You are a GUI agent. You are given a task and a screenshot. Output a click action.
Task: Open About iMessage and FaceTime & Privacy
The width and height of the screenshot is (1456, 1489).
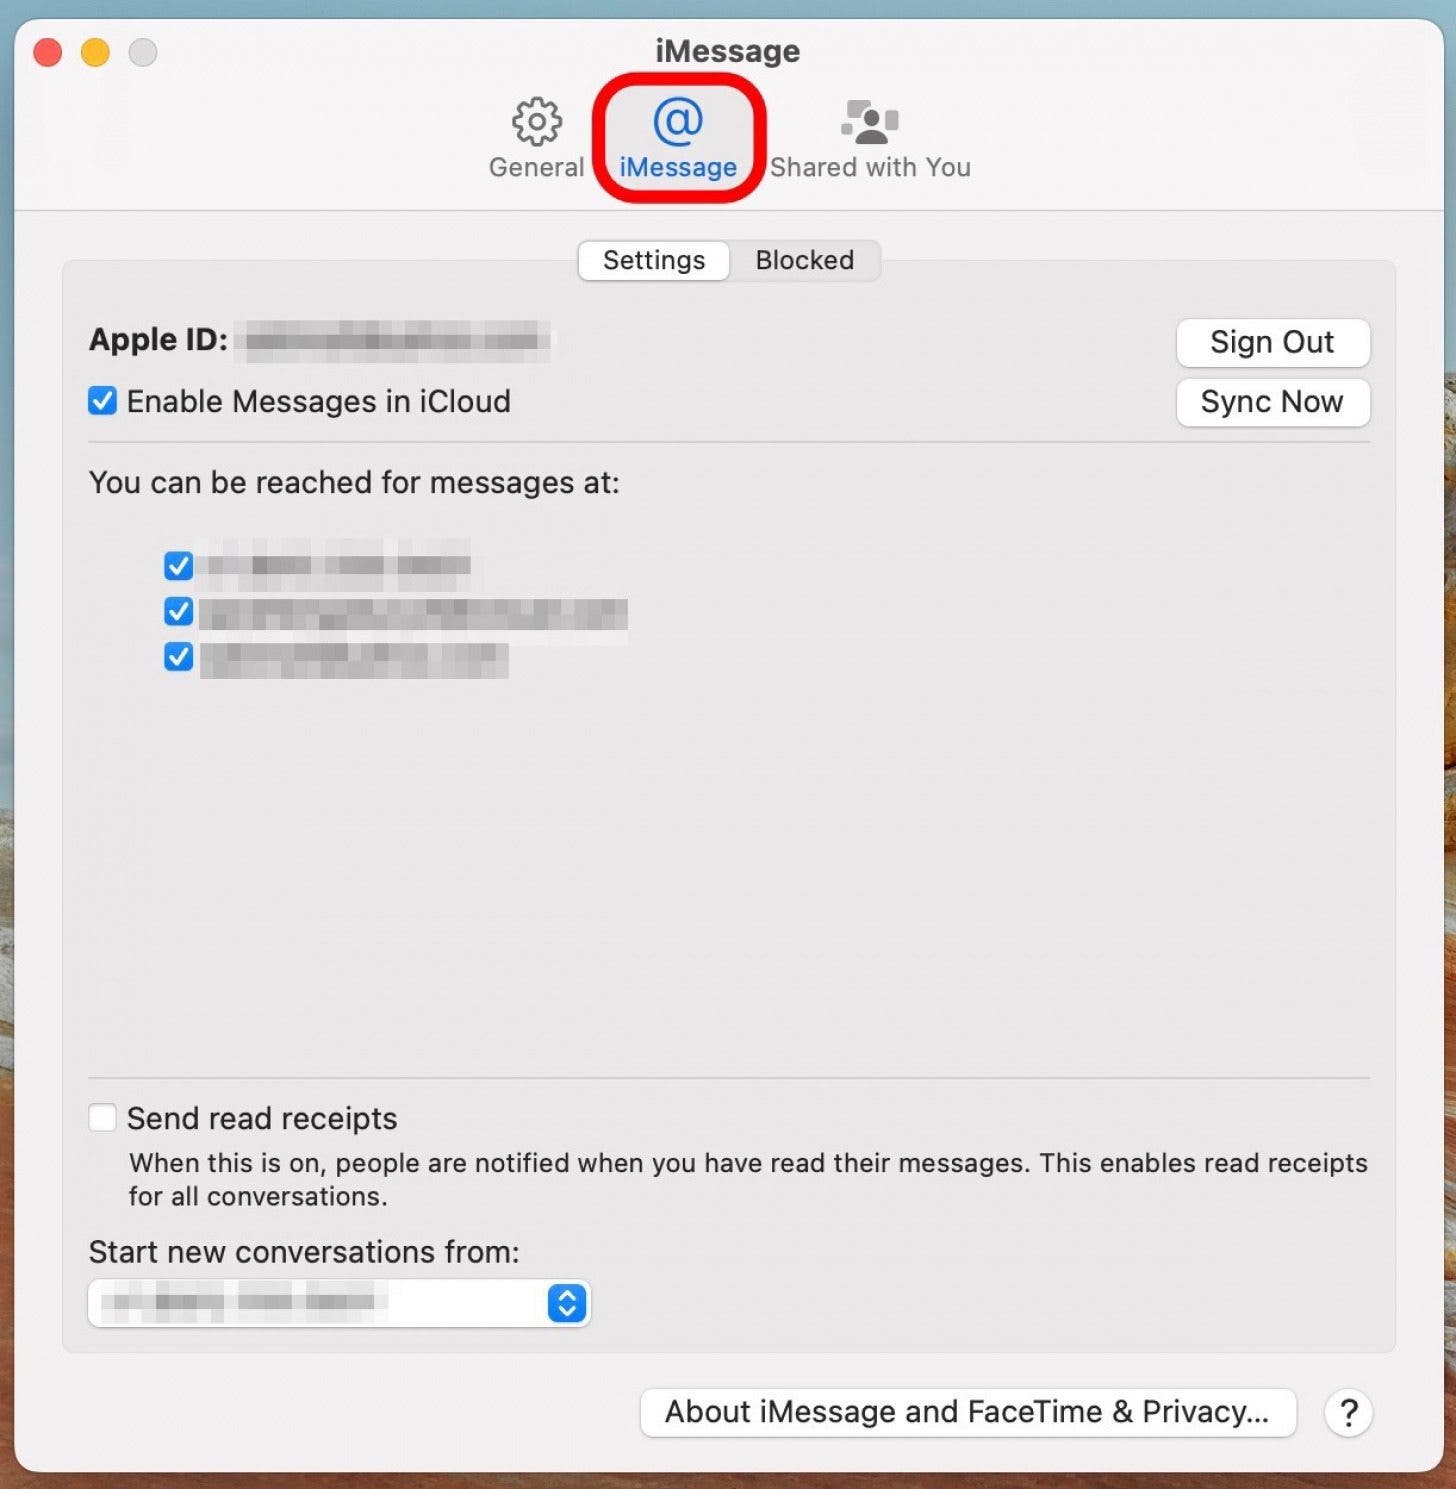click(x=967, y=1412)
